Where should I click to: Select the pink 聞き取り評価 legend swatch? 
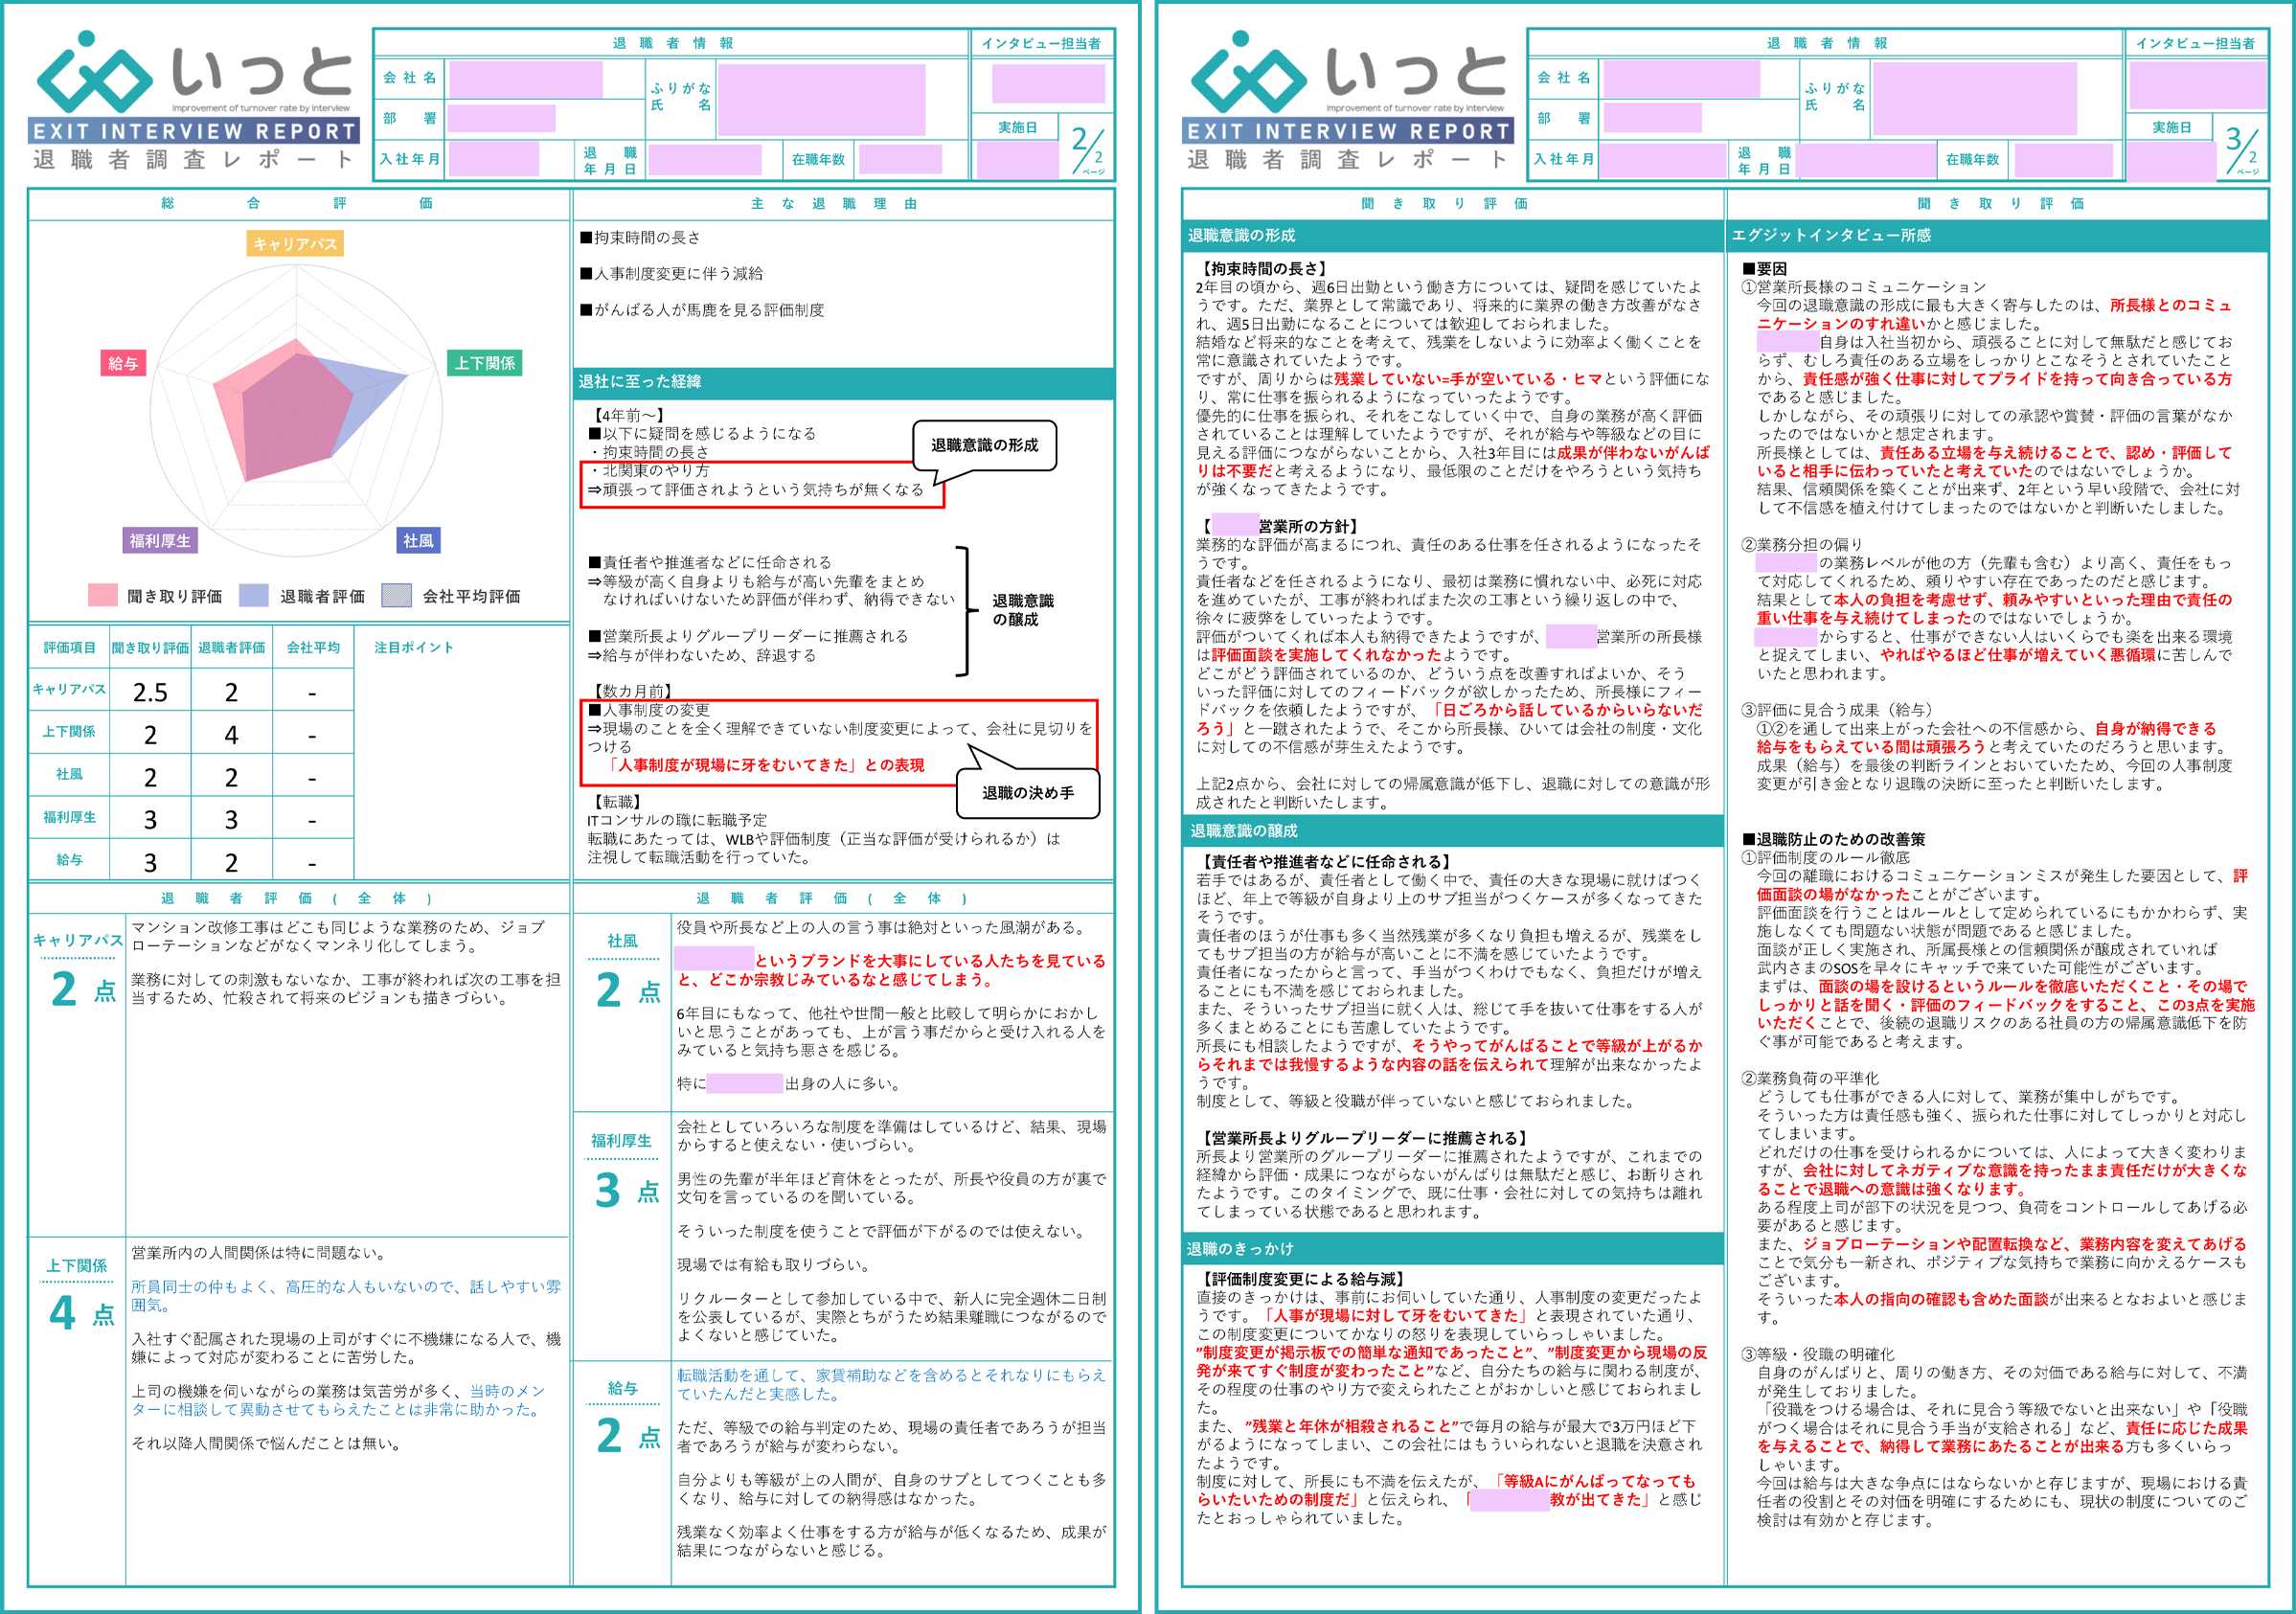pos(102,596)
